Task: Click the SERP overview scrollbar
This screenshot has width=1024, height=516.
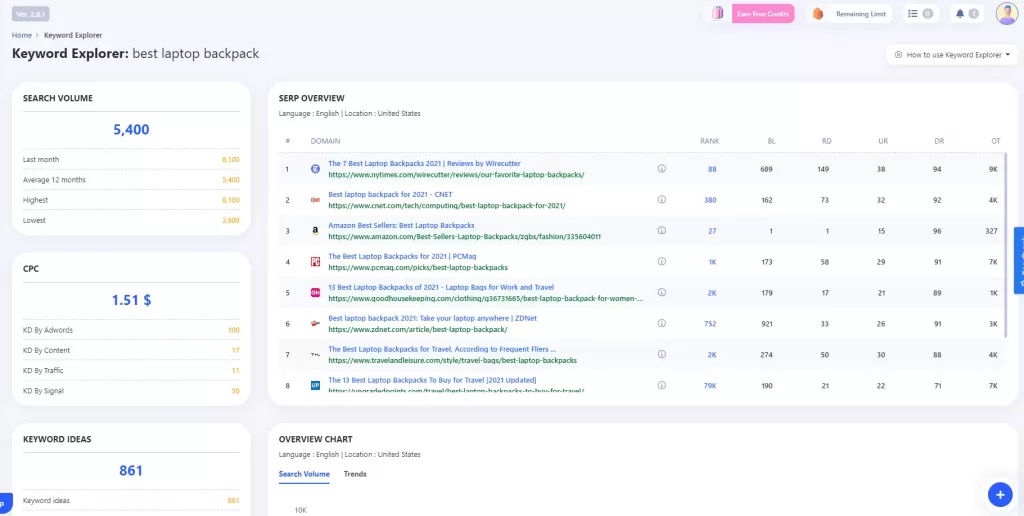Action: [x=1006, y=246]
